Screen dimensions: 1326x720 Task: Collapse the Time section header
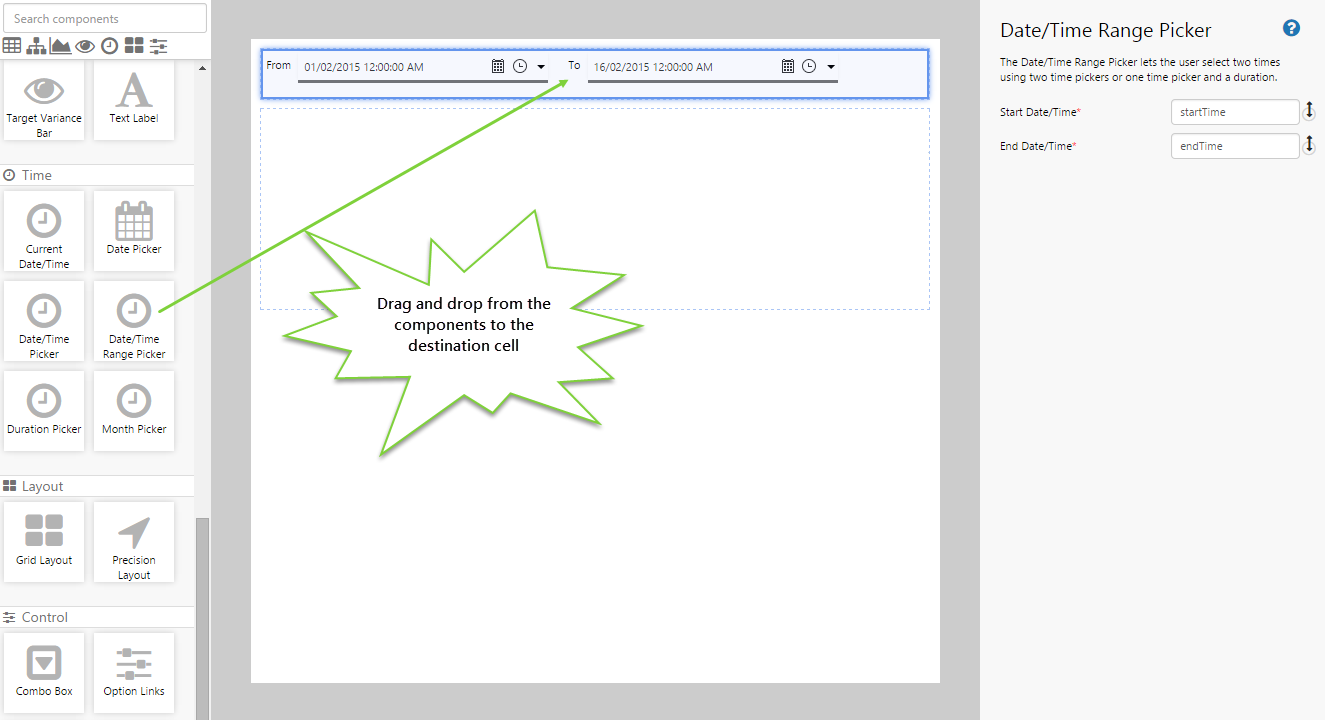tap(36, 175)
